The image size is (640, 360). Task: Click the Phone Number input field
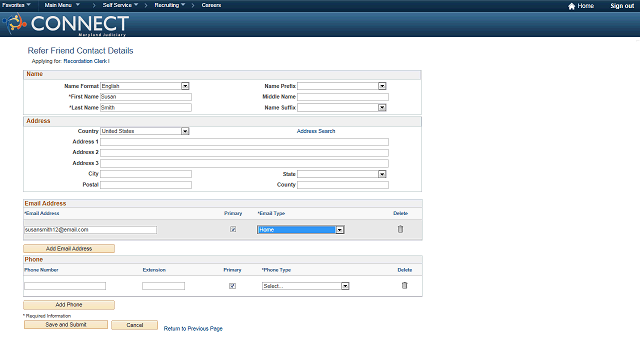click(x=65, y=286)
